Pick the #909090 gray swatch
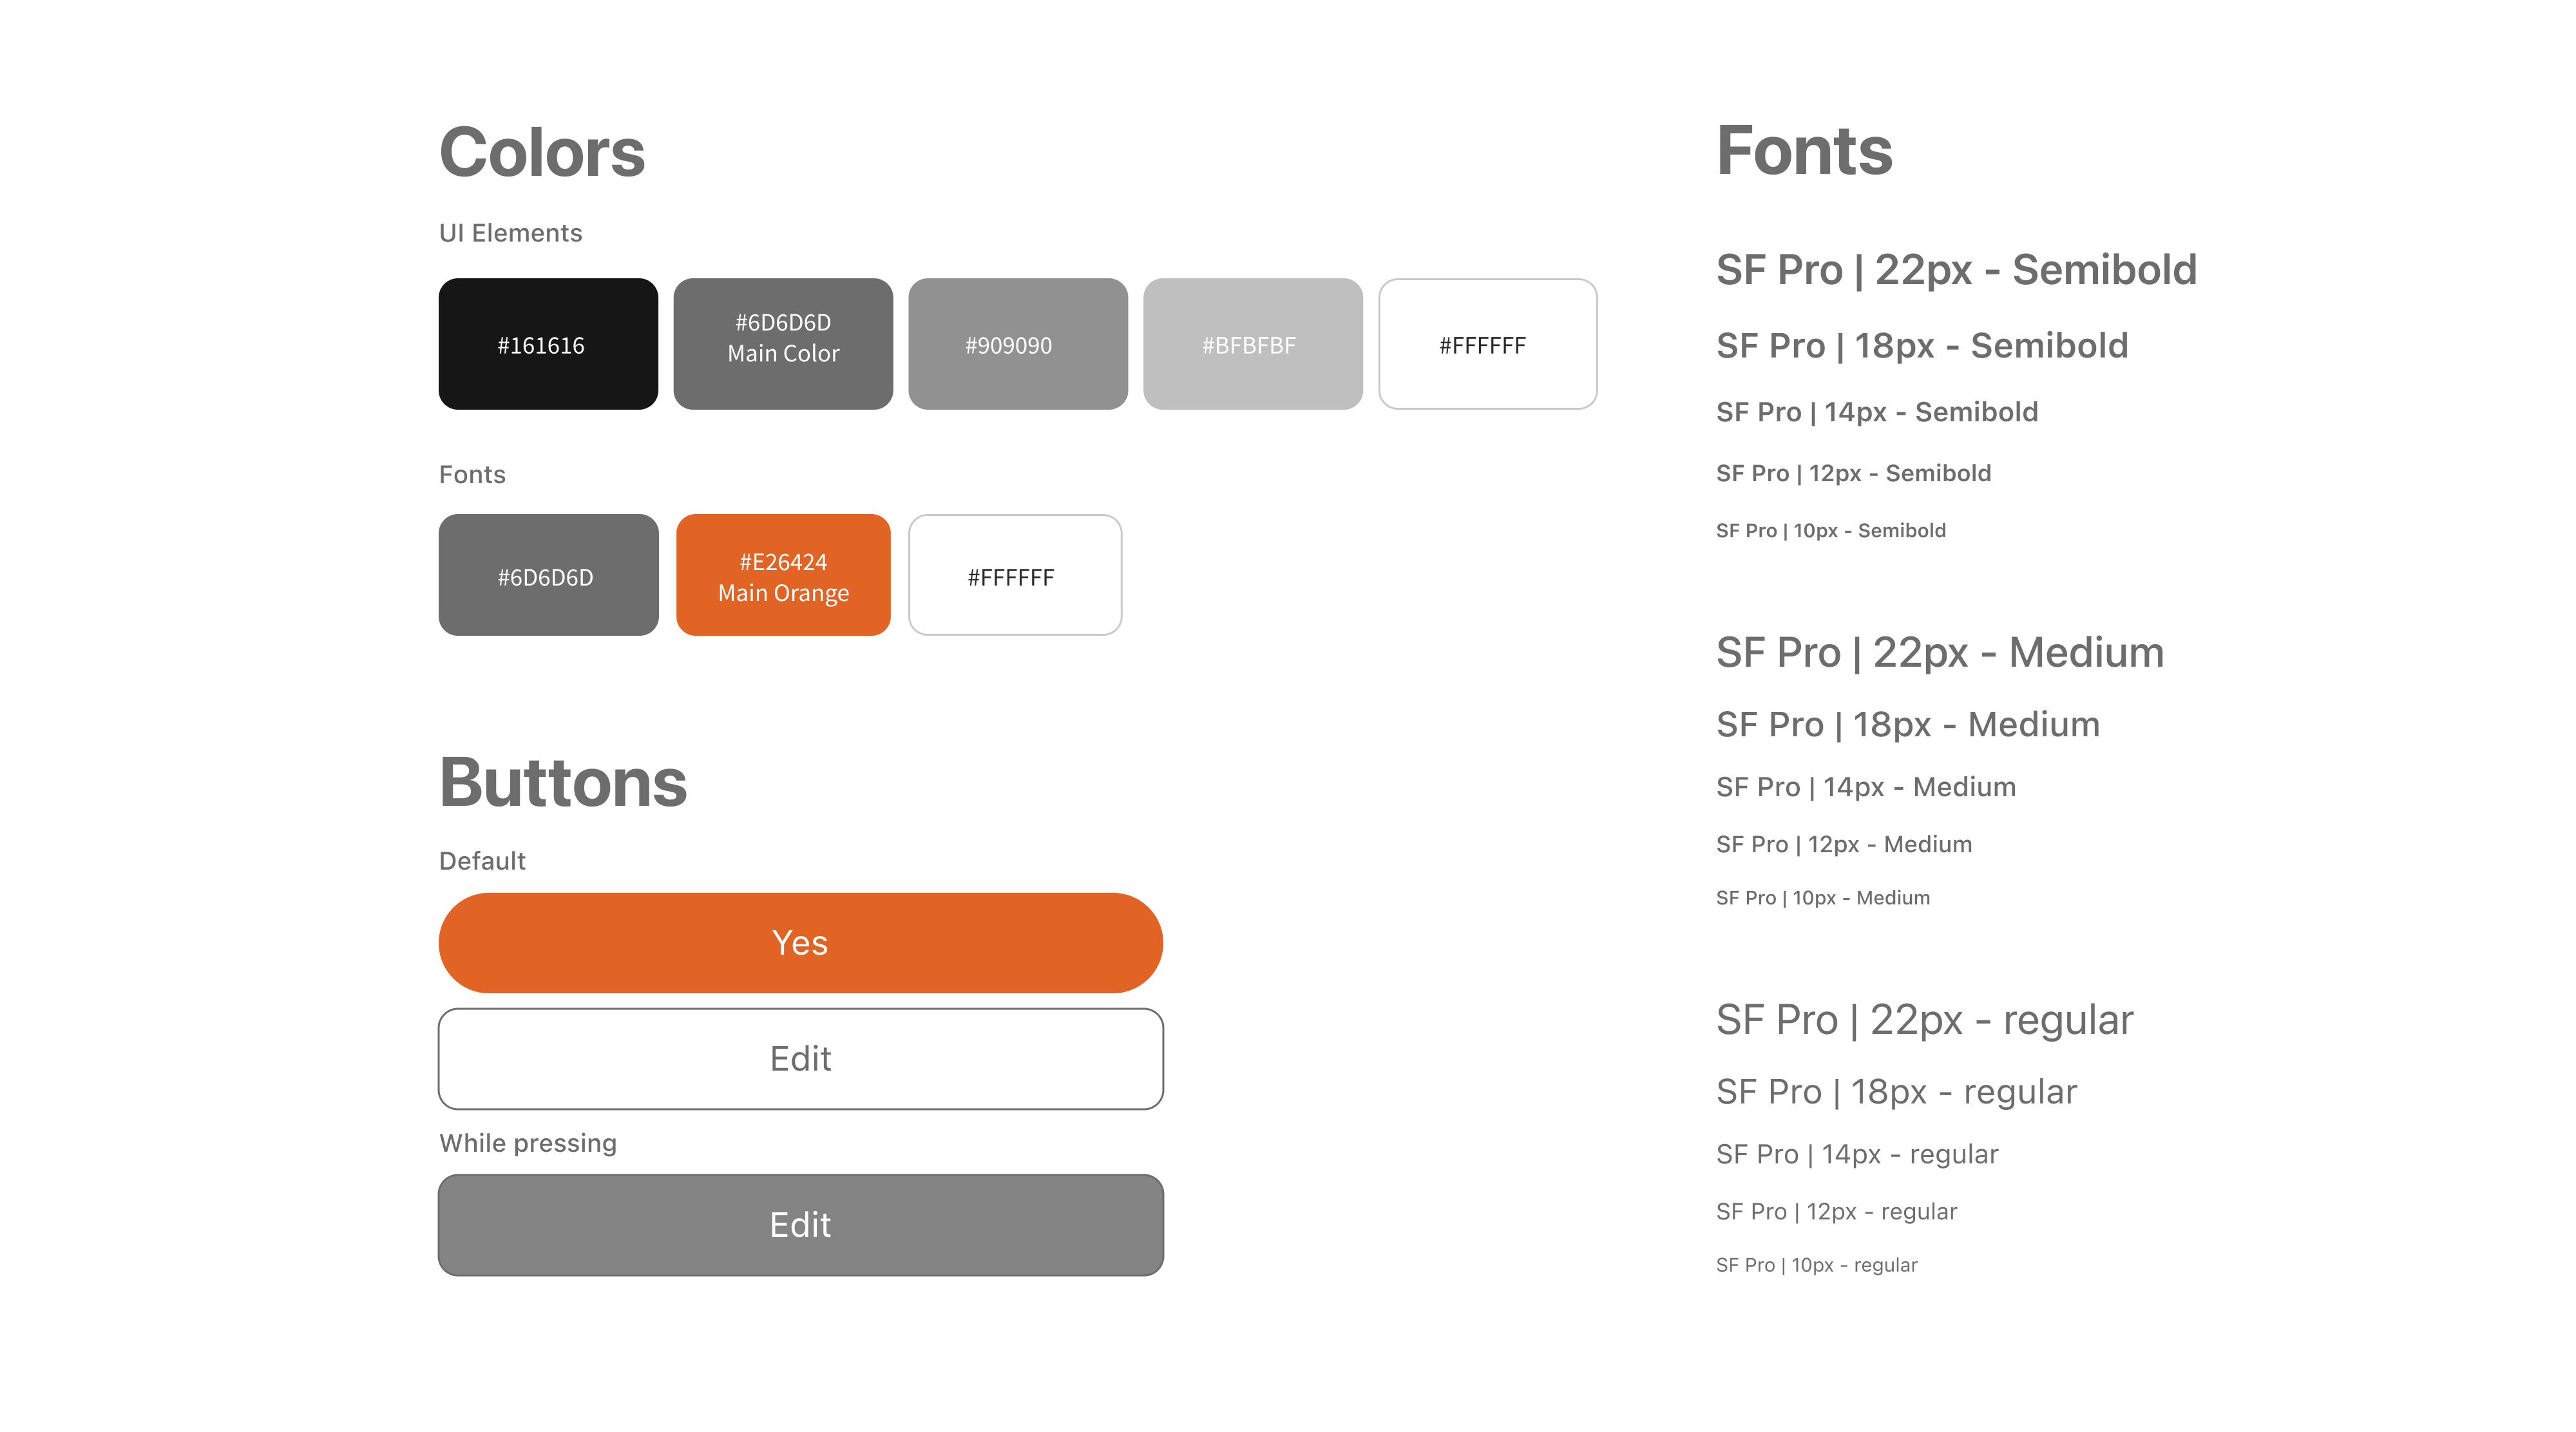The image size is (2576, 1432). 1018,344
